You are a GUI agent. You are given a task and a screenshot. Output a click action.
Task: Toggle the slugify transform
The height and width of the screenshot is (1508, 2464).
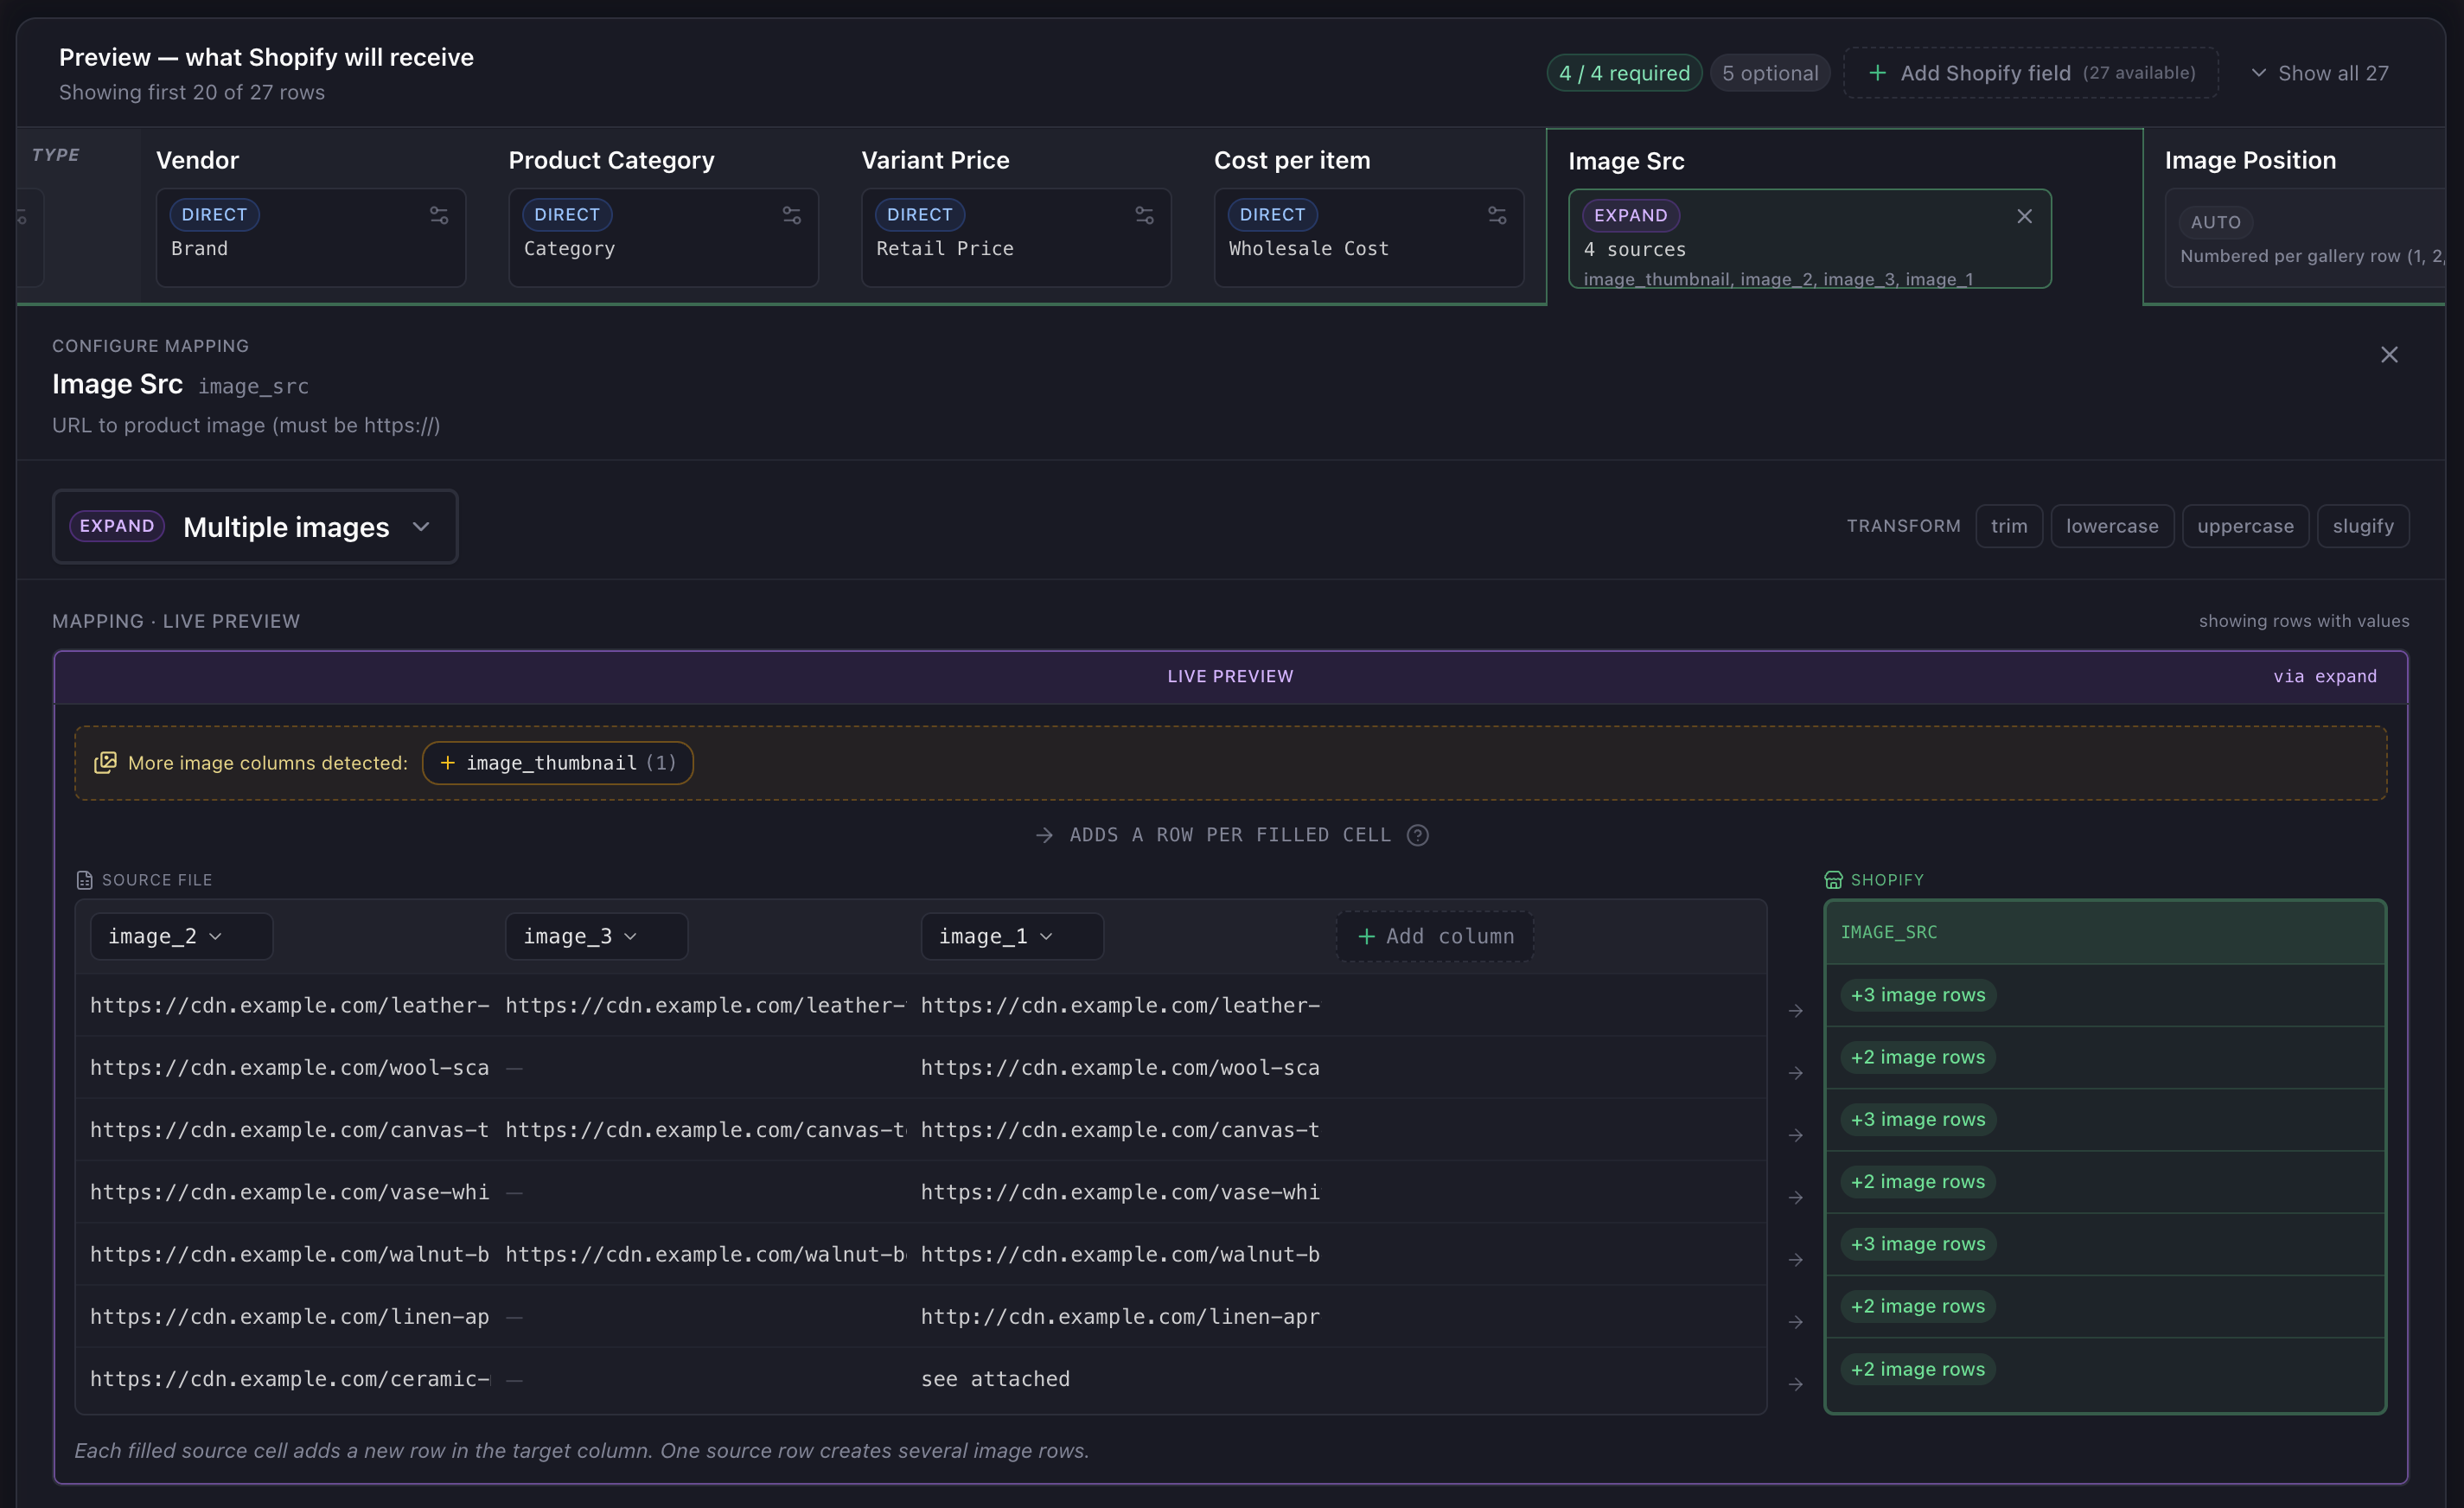tap(2363, 526)
